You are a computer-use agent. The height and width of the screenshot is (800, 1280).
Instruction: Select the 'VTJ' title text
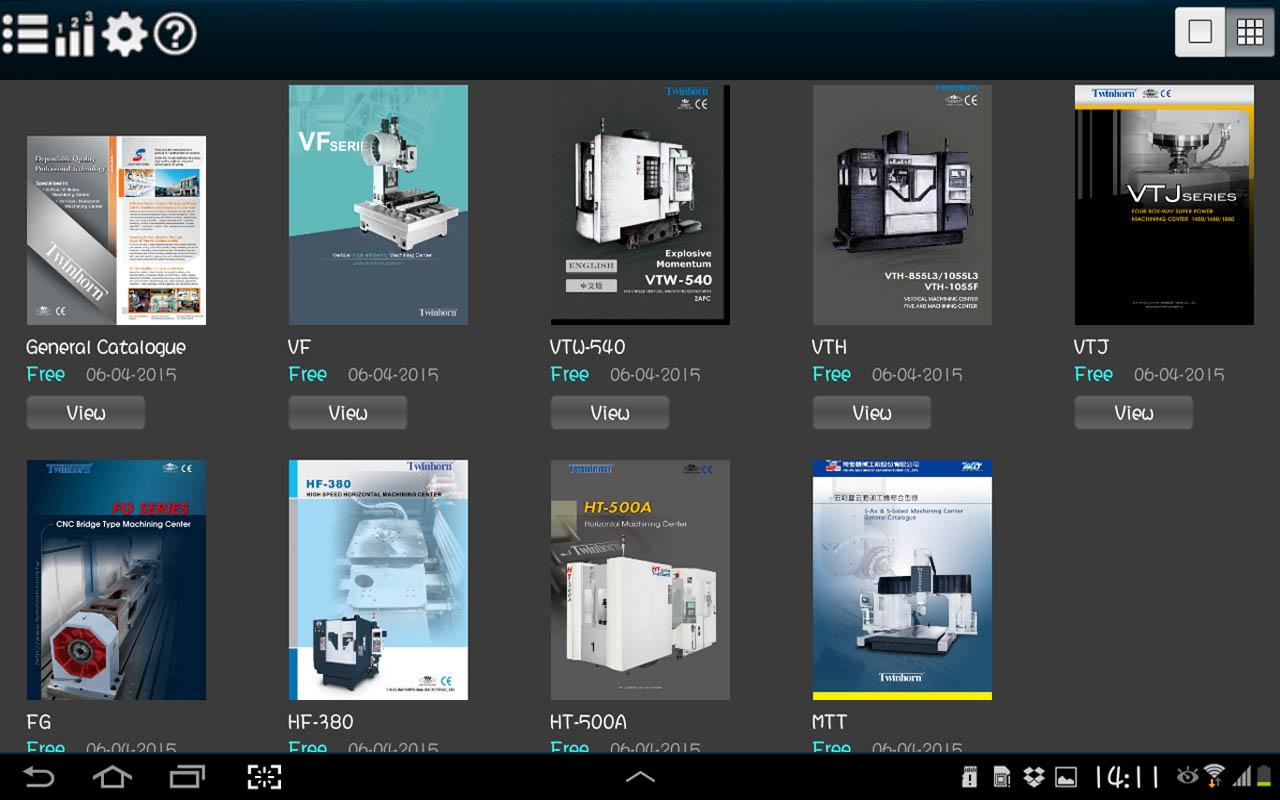tap(1092, 347)
